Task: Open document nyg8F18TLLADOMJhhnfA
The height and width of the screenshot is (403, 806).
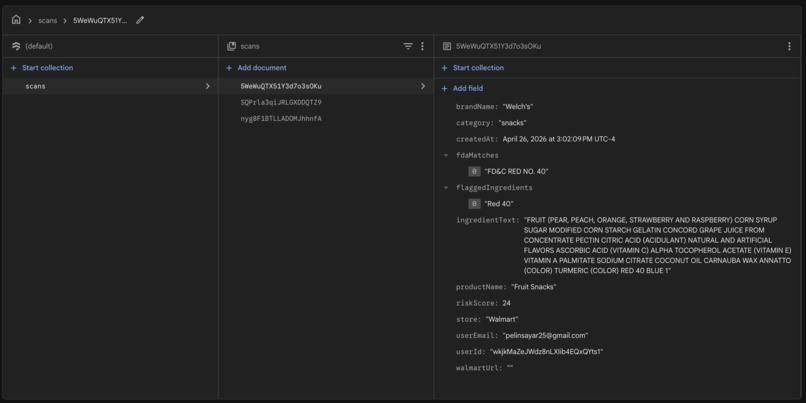Action: 281,119
